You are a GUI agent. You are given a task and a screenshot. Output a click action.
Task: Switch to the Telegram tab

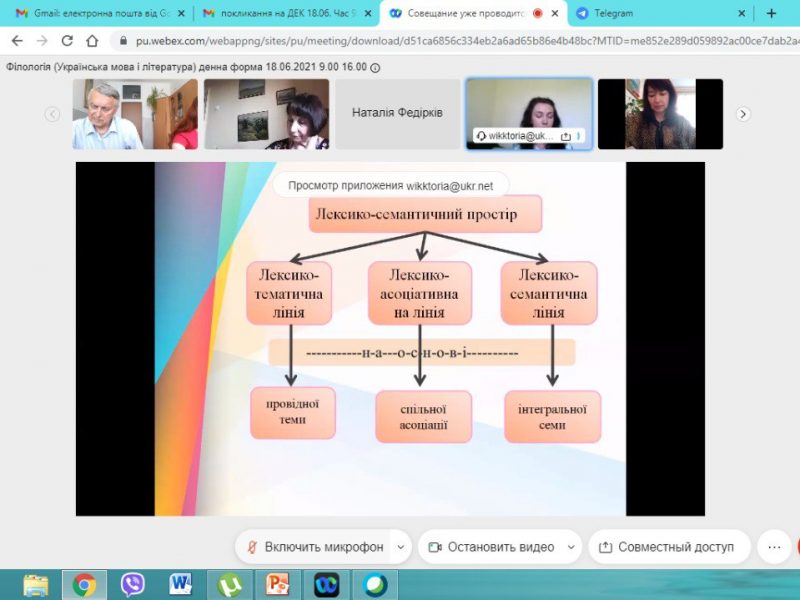tap(660, 14)
